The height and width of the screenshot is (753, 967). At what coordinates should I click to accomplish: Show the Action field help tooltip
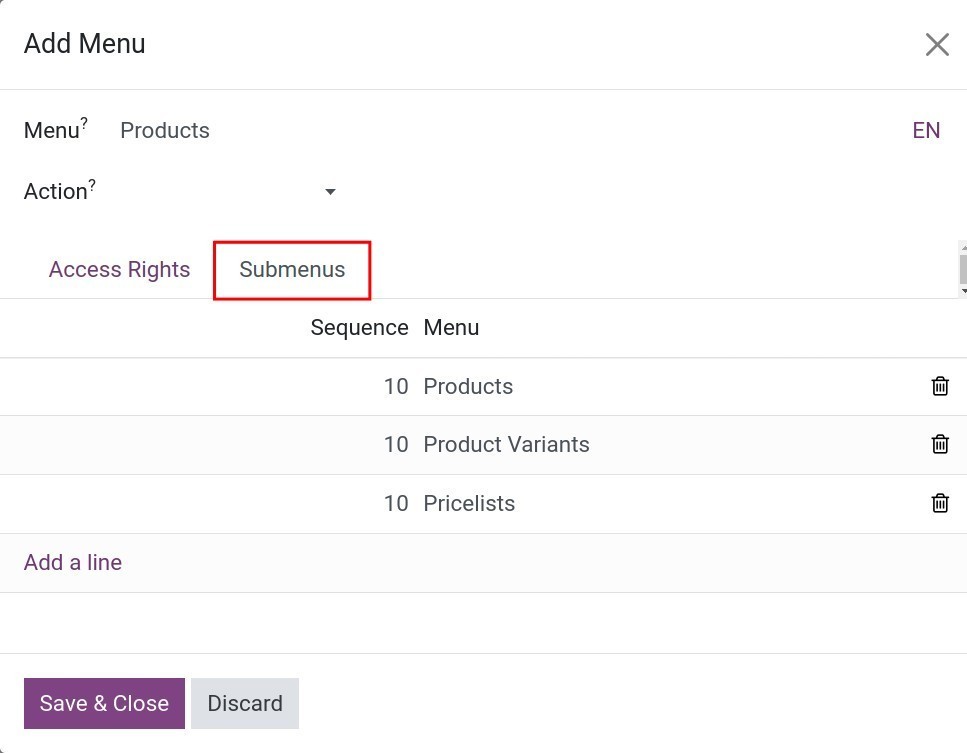point(92,183)
